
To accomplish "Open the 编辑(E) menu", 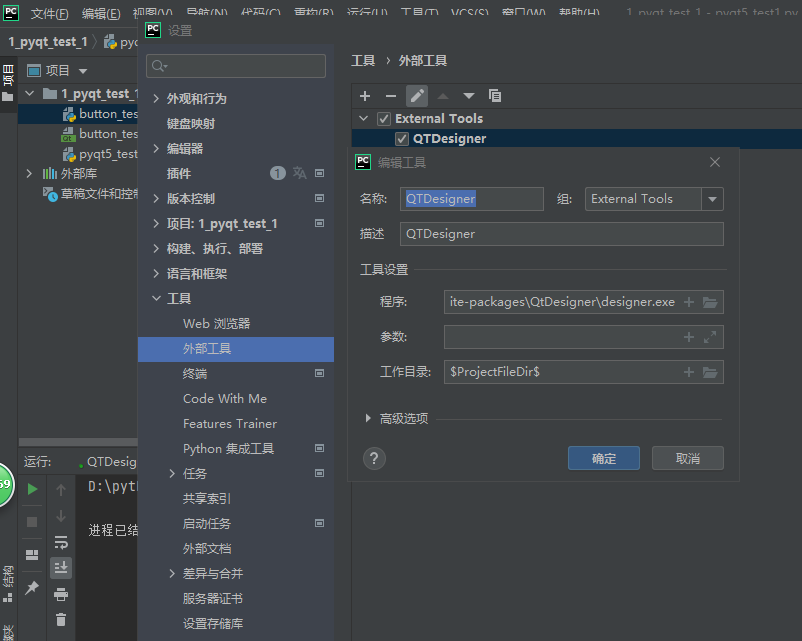I will pos(101,13).
